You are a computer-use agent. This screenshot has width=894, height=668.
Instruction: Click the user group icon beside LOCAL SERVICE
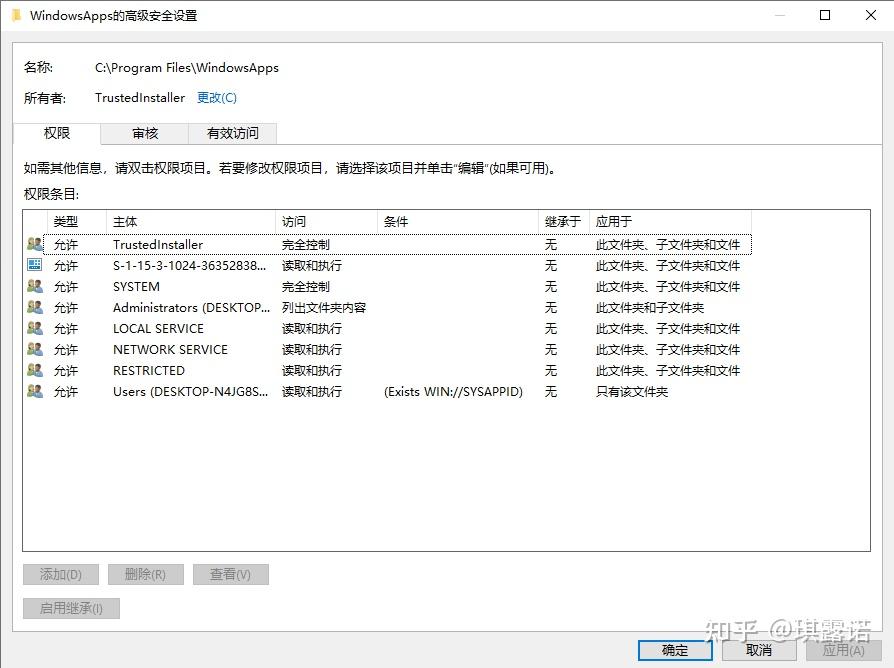[x=35, y=328]
